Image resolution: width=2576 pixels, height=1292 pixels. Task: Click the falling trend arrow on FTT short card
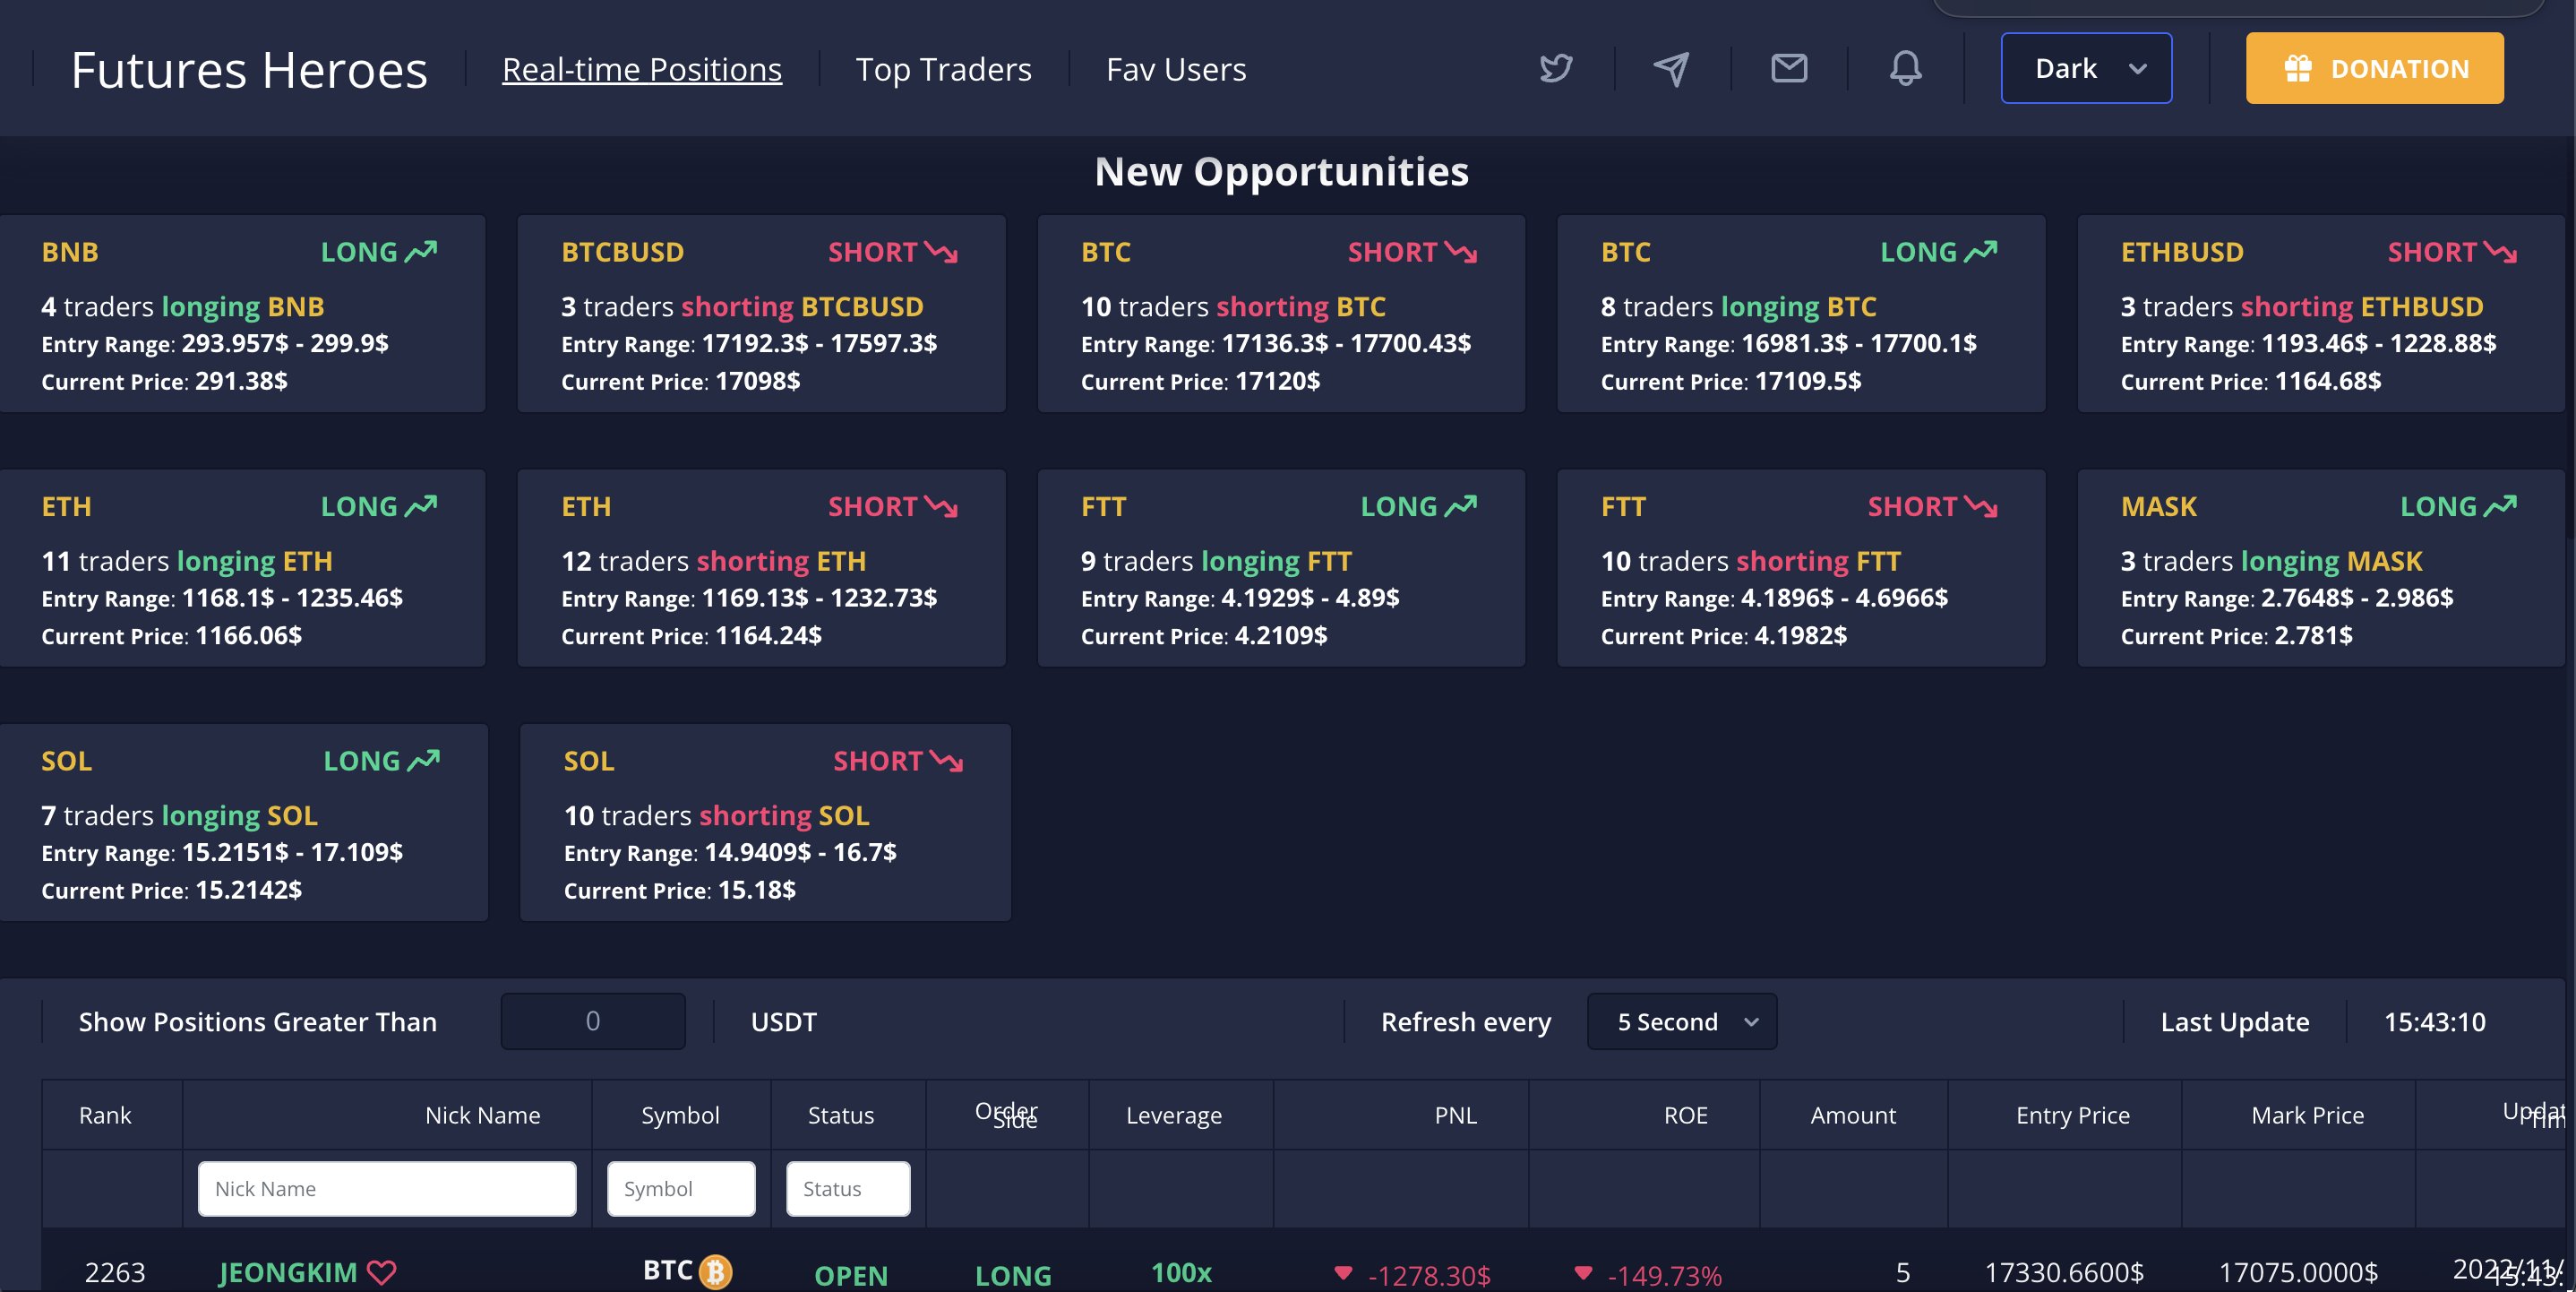[x=1981, y=506]
